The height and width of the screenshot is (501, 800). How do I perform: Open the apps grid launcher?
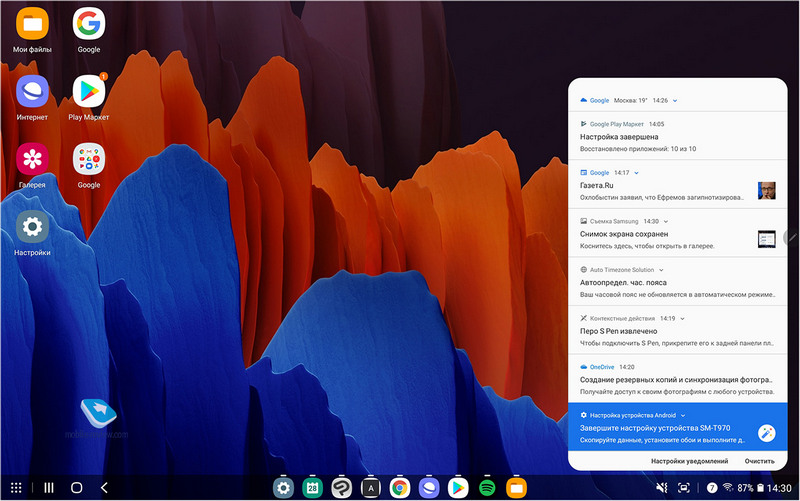click(x=17, y=488)
